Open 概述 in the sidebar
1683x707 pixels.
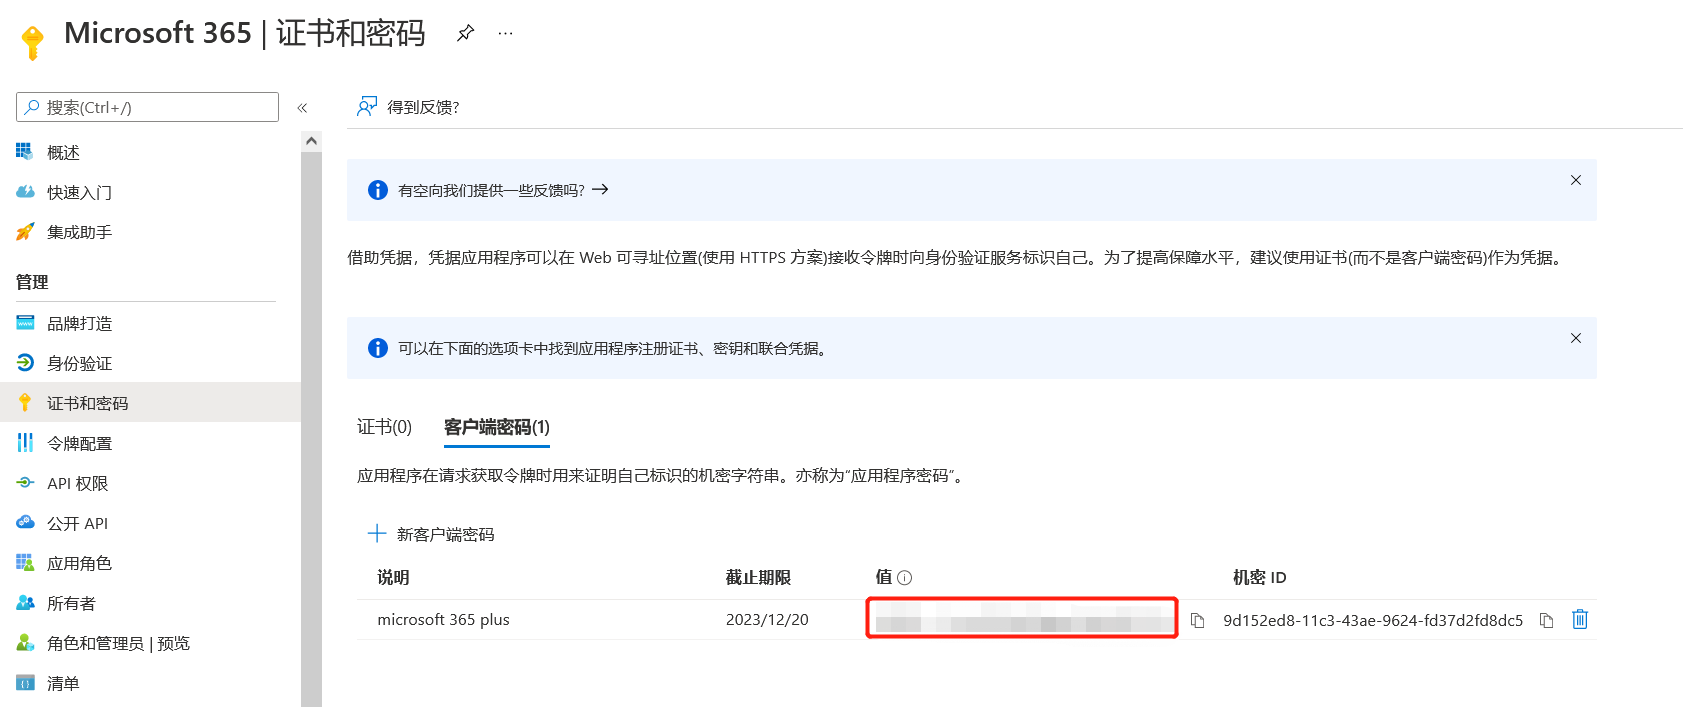pyautogui.click(x=63, y=152)
